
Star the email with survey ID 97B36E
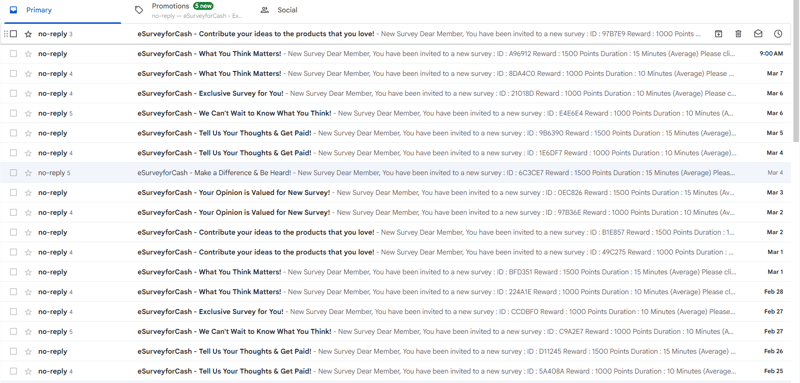click(x=28, y=212)
